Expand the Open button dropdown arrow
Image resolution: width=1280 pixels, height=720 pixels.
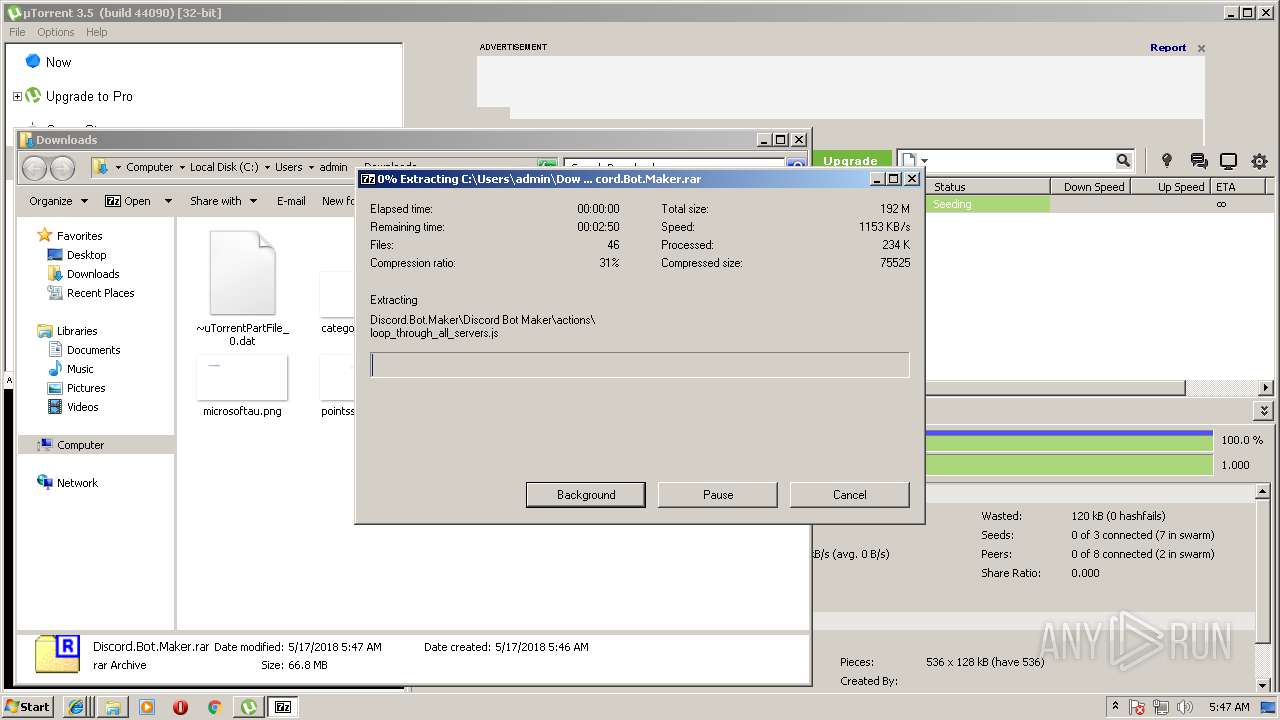click(x=168, y=201)
